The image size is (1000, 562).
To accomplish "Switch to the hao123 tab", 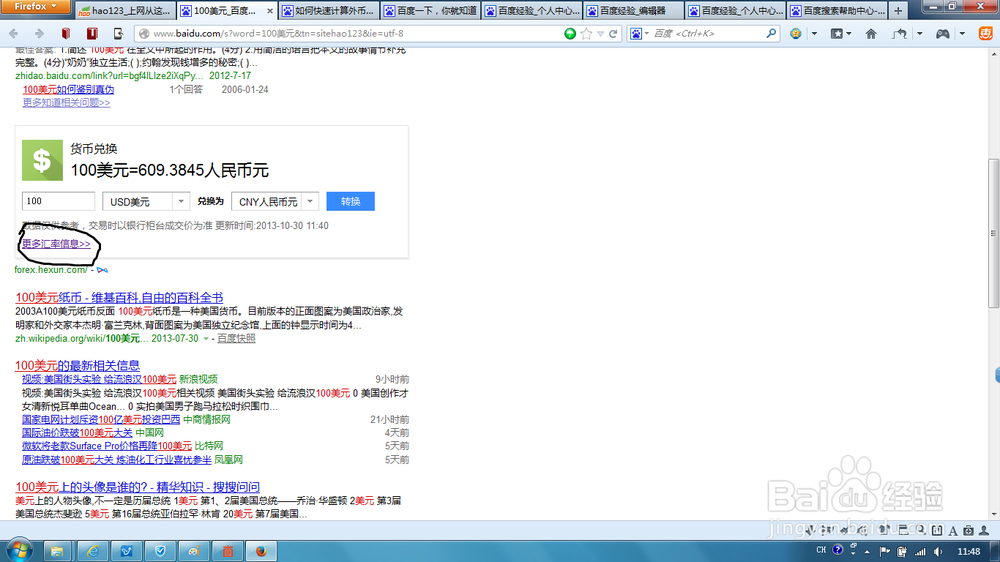I will pyautogui.click(x=124, y=11).
